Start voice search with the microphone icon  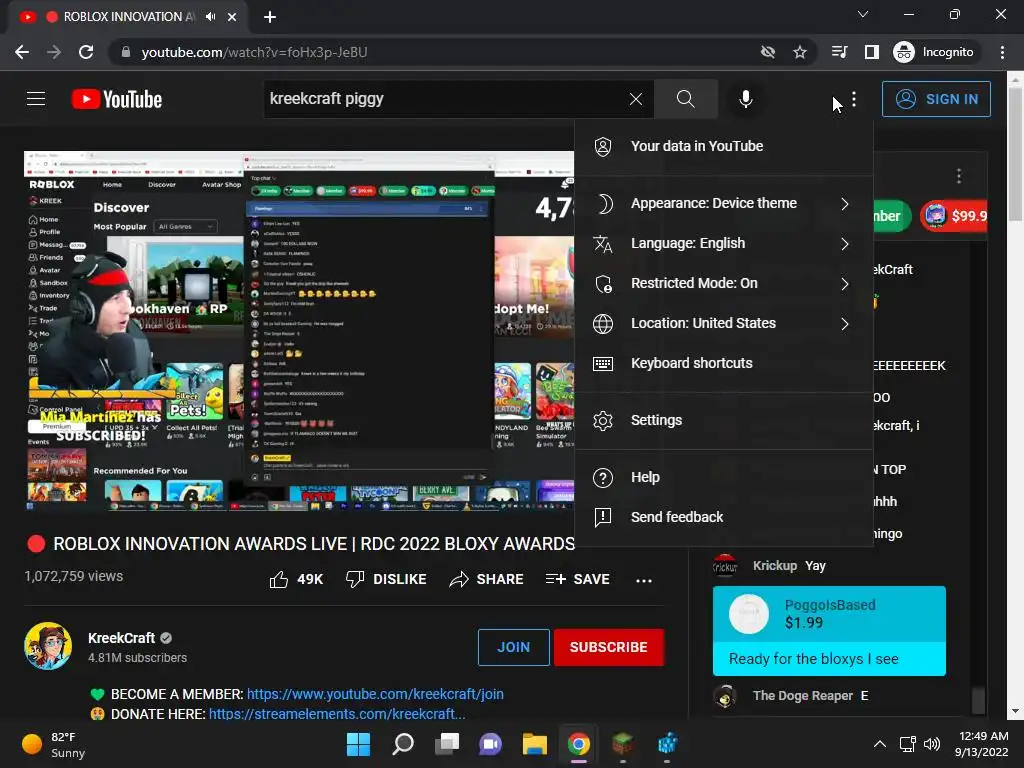click(x=745, y=99)
